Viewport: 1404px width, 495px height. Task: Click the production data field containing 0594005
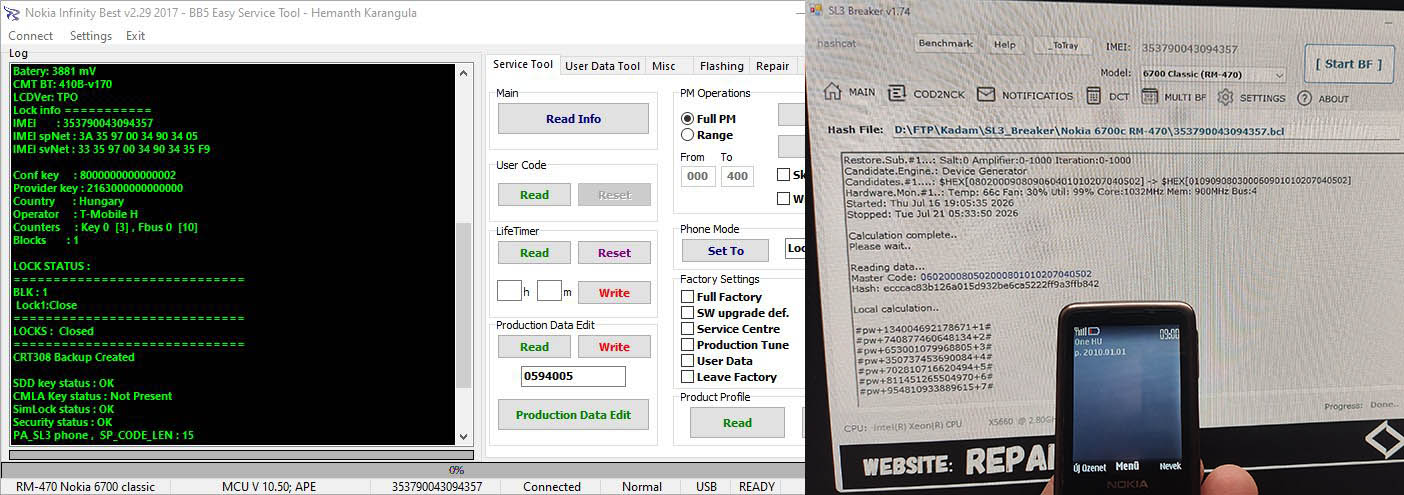[x=573, y=377]
